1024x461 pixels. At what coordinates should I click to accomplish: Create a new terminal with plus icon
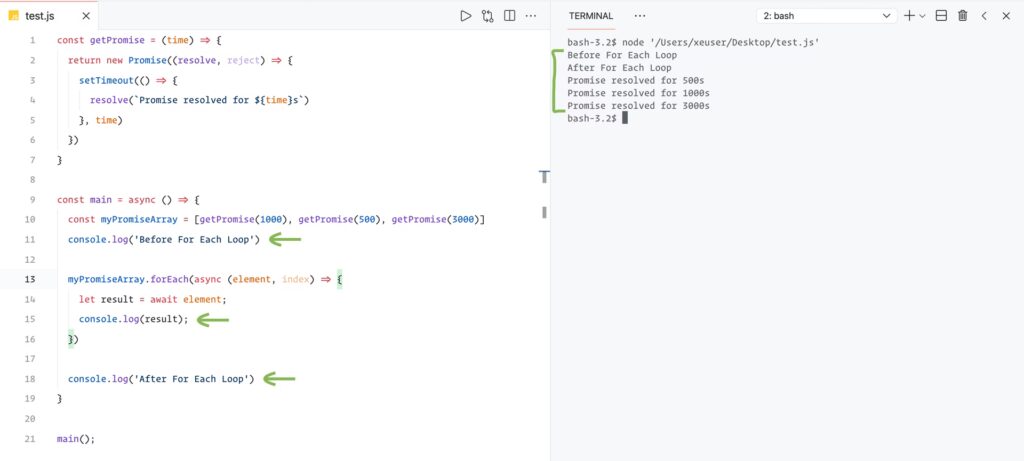pyautogui.click(x=909, y=16)
